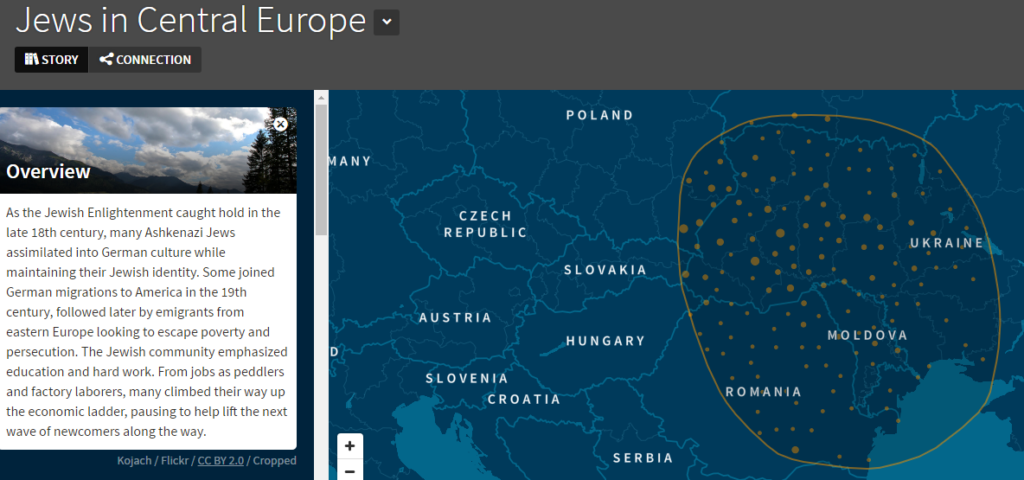Image resolution: width=1024 pixels, height=480 pixels.
Task: Click the UKRAINE map label
Action: 946,243
